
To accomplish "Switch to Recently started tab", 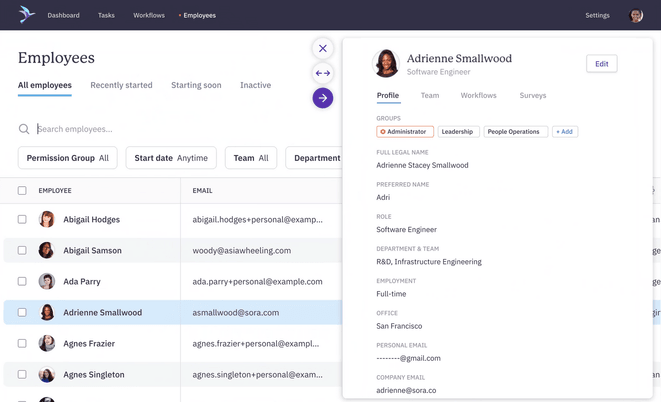I will [x=121, y=85].
